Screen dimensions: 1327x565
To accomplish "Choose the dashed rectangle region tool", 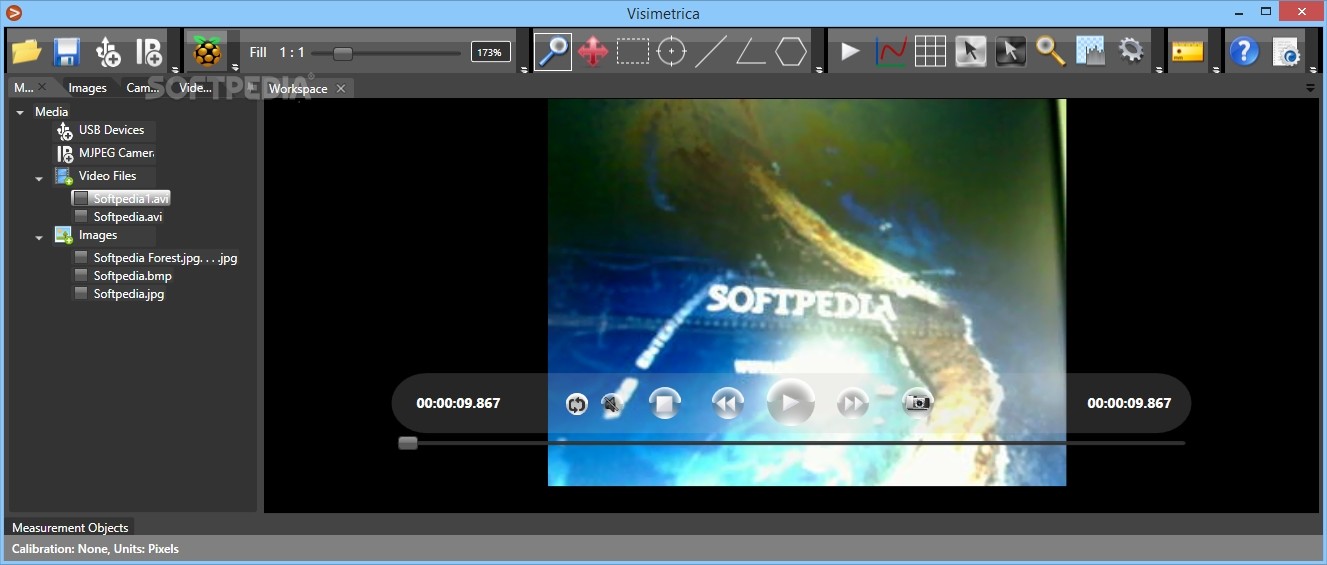I will point(632,51).
